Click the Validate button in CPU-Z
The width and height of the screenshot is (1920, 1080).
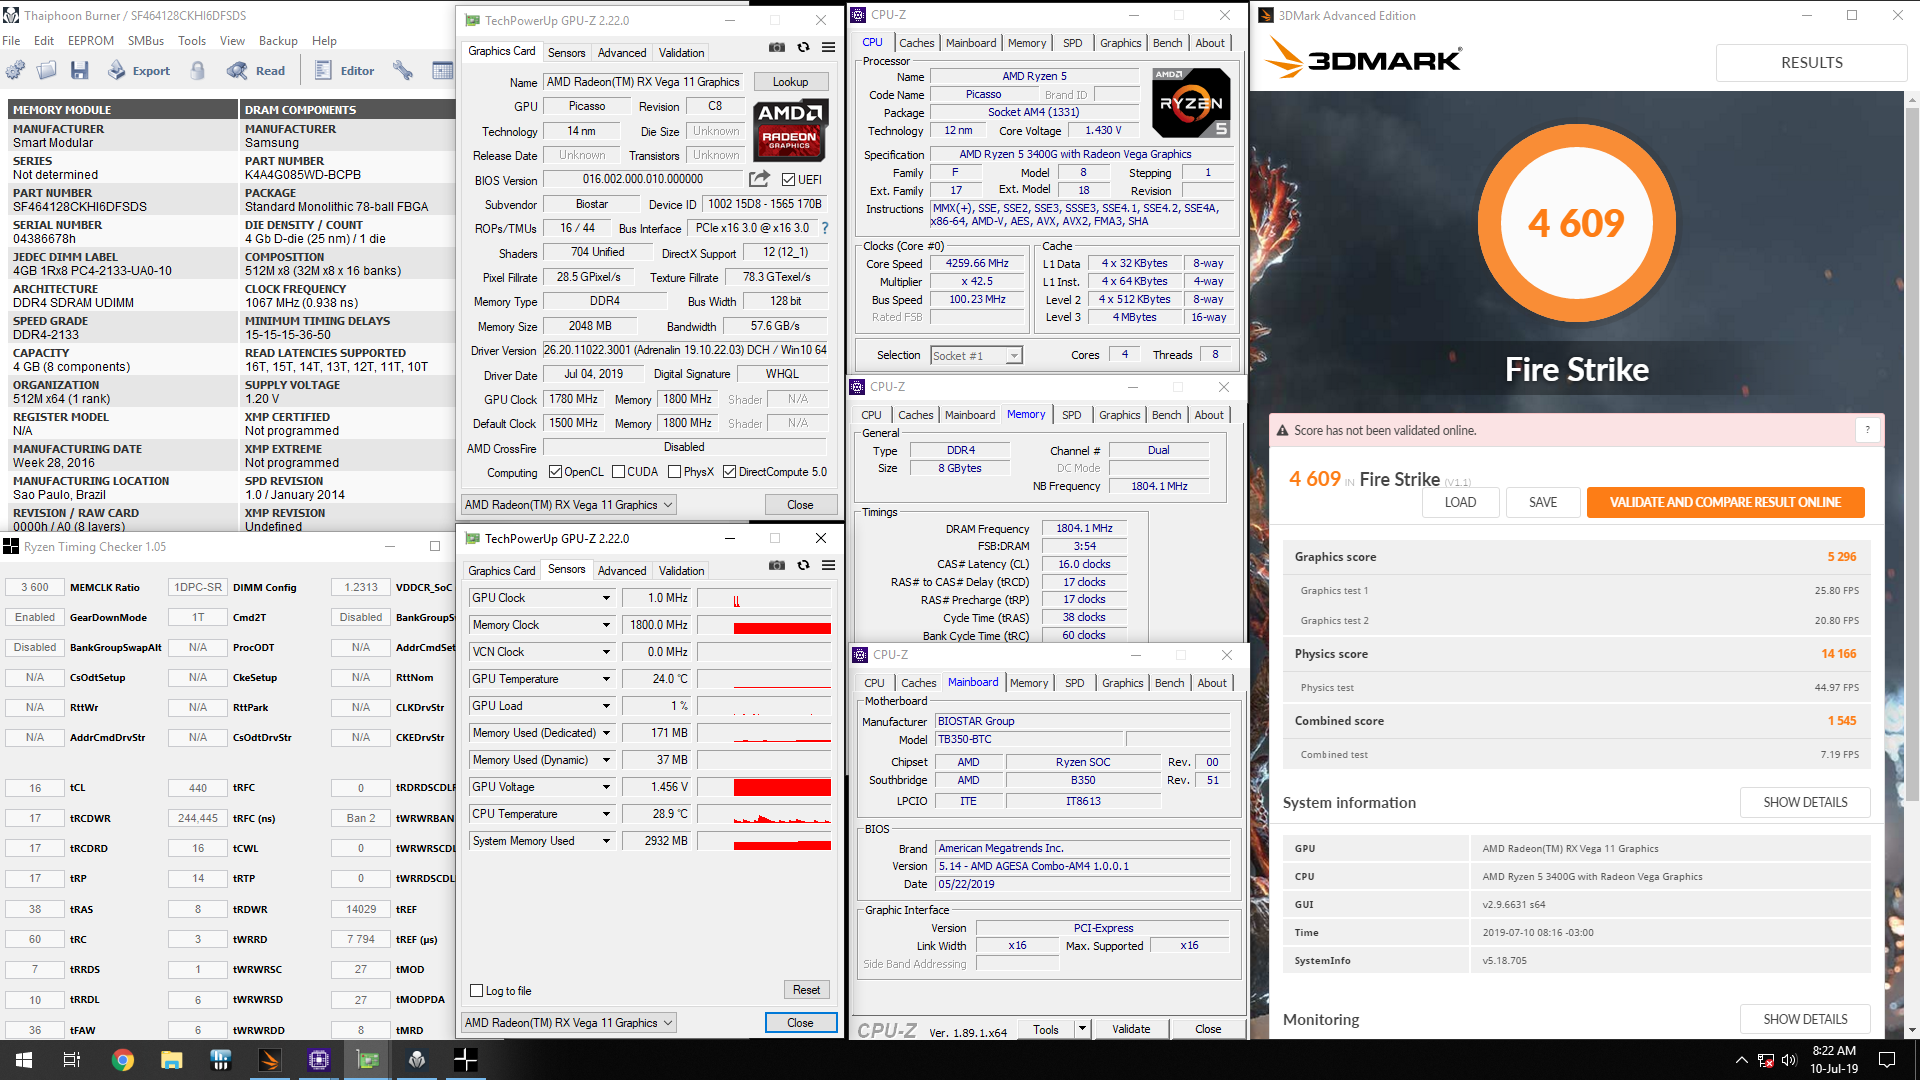coord(1131,1029)
